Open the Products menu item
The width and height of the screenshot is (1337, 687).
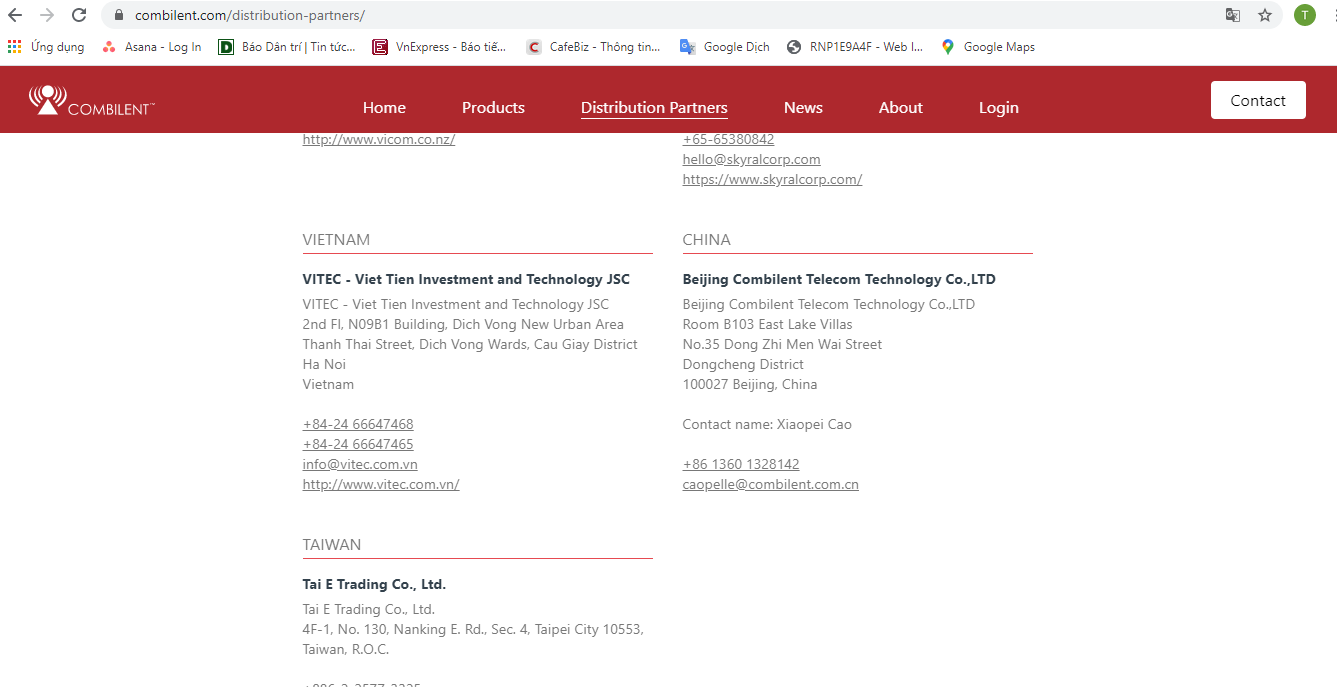pos(493,108)
